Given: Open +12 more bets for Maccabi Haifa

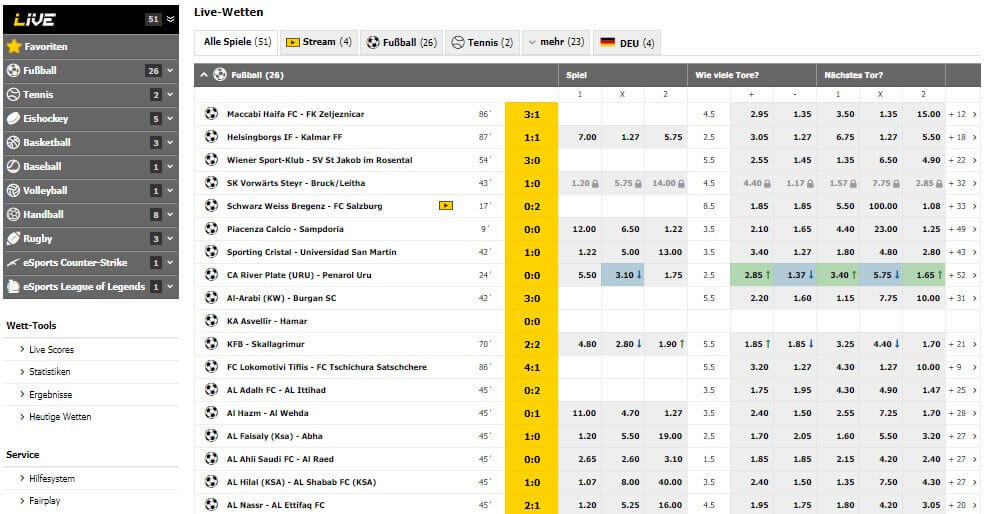Looking at the screenshot, I should pos(962,114).
